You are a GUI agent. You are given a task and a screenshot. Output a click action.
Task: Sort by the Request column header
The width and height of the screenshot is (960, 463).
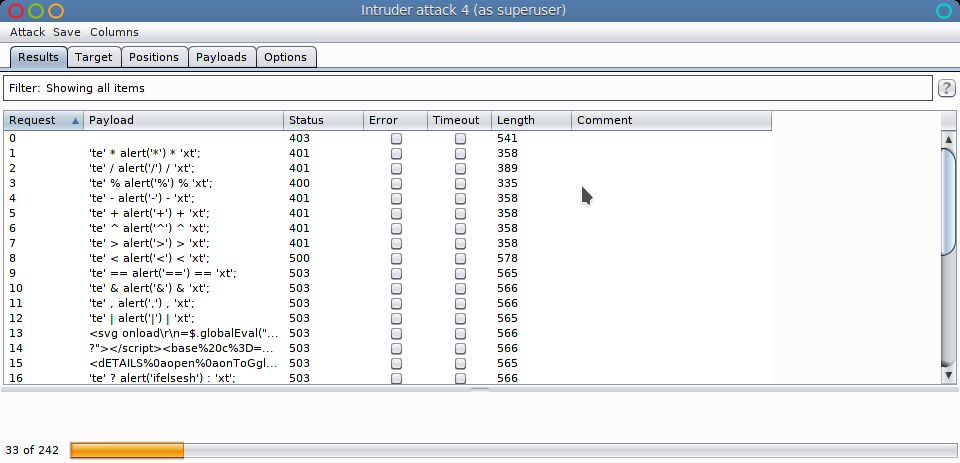pyautogui.click(x=43, y=120)
